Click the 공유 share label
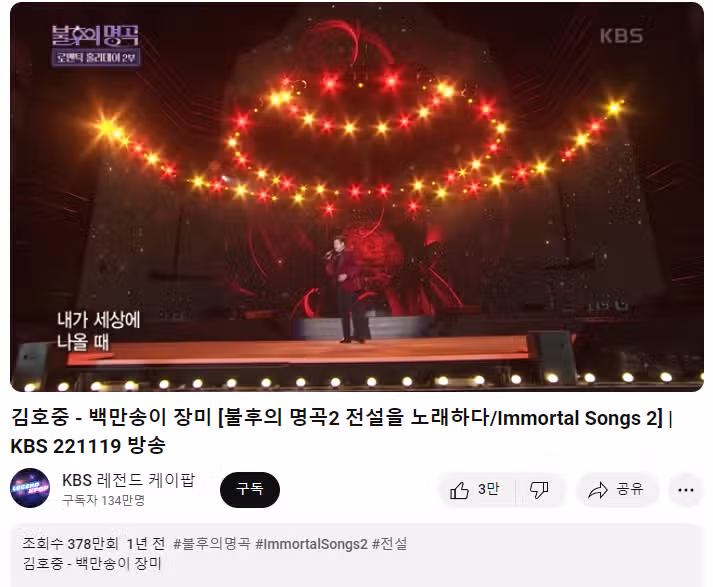713x587 pixels. click(x=630, y=490)
